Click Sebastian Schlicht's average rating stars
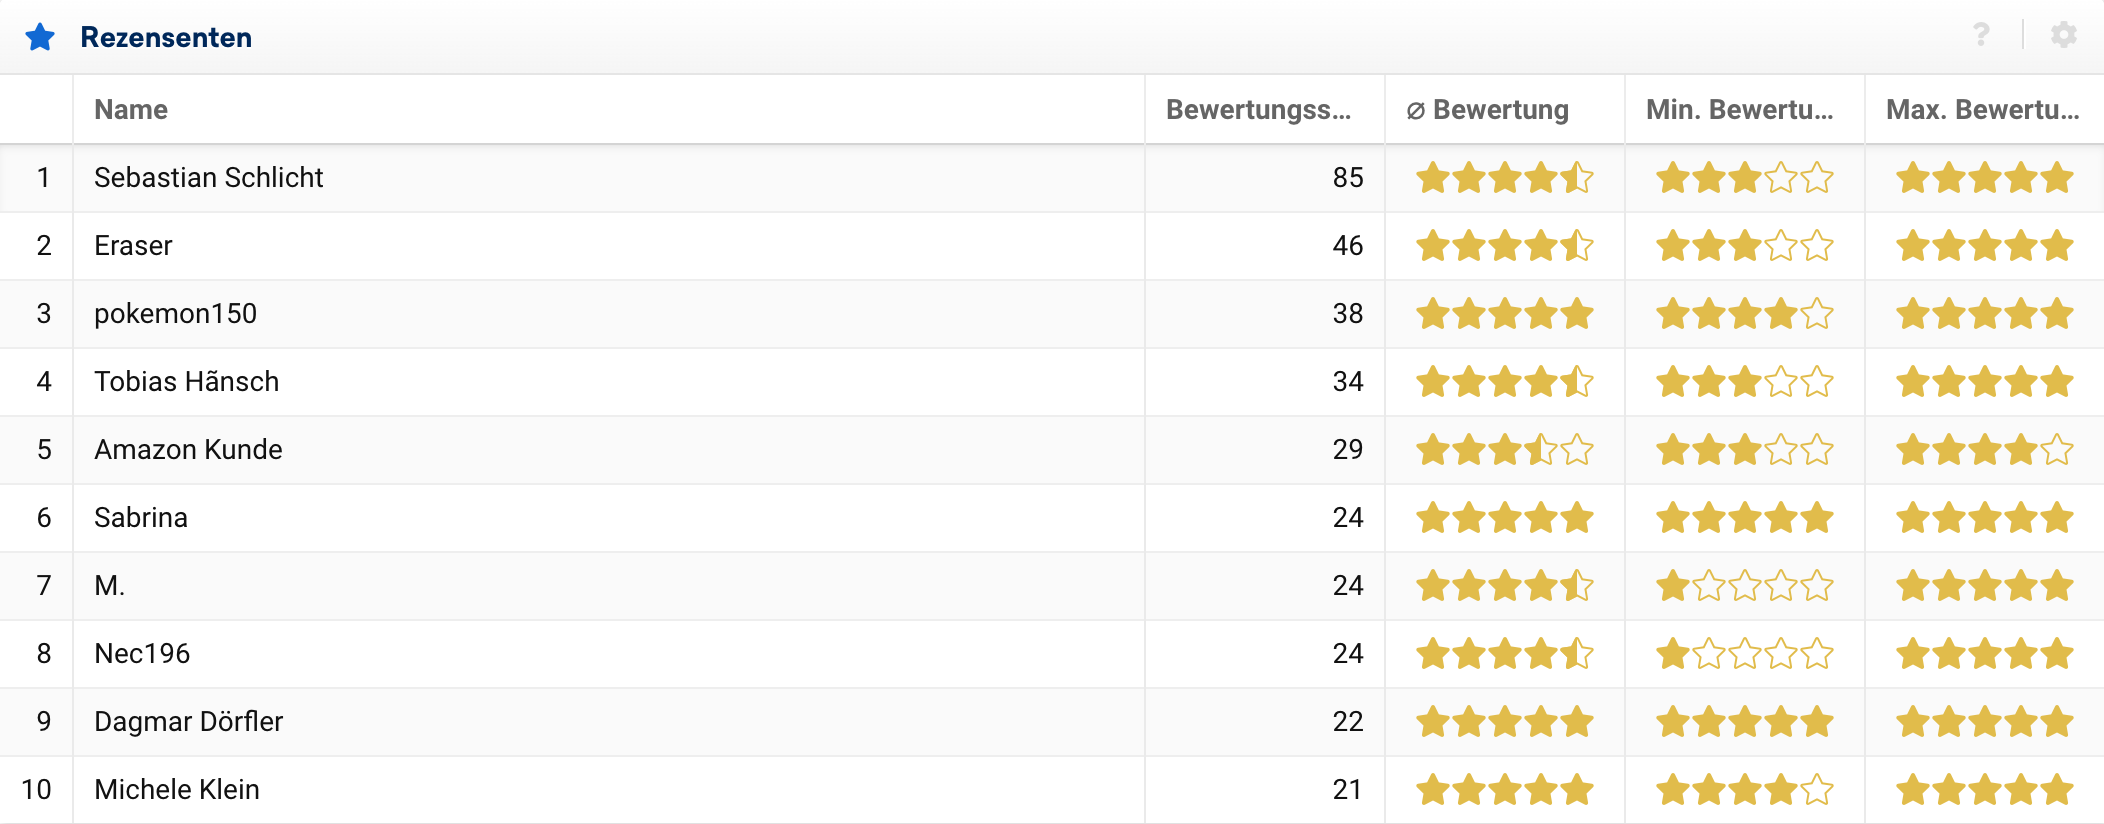Screen dimensions: 2104x824 click(x=1504, y=178)
